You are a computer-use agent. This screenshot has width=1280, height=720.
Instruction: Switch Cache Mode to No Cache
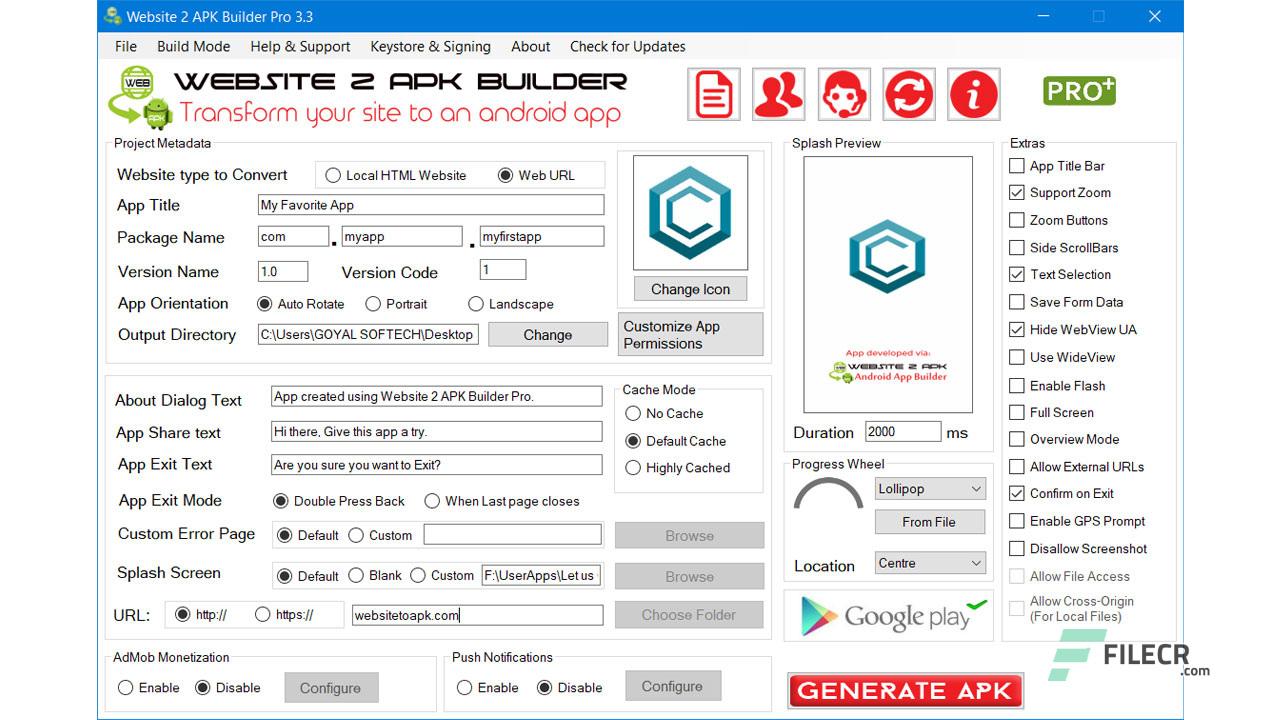click(x=632, y=413)
